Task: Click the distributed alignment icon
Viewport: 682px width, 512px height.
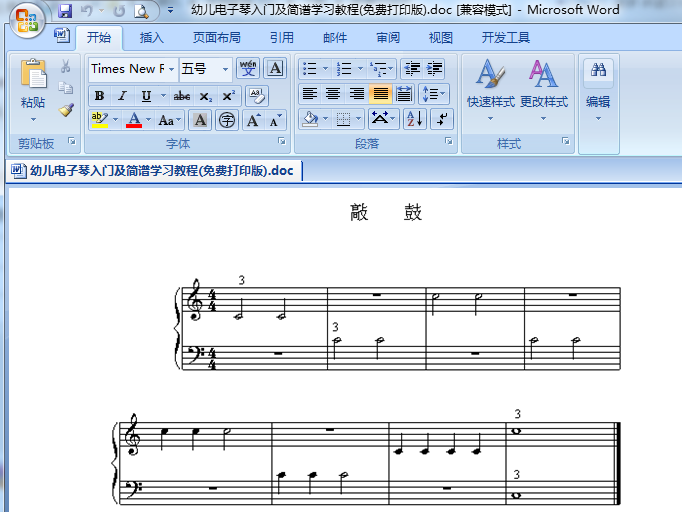Action: (x=404, y=94)
